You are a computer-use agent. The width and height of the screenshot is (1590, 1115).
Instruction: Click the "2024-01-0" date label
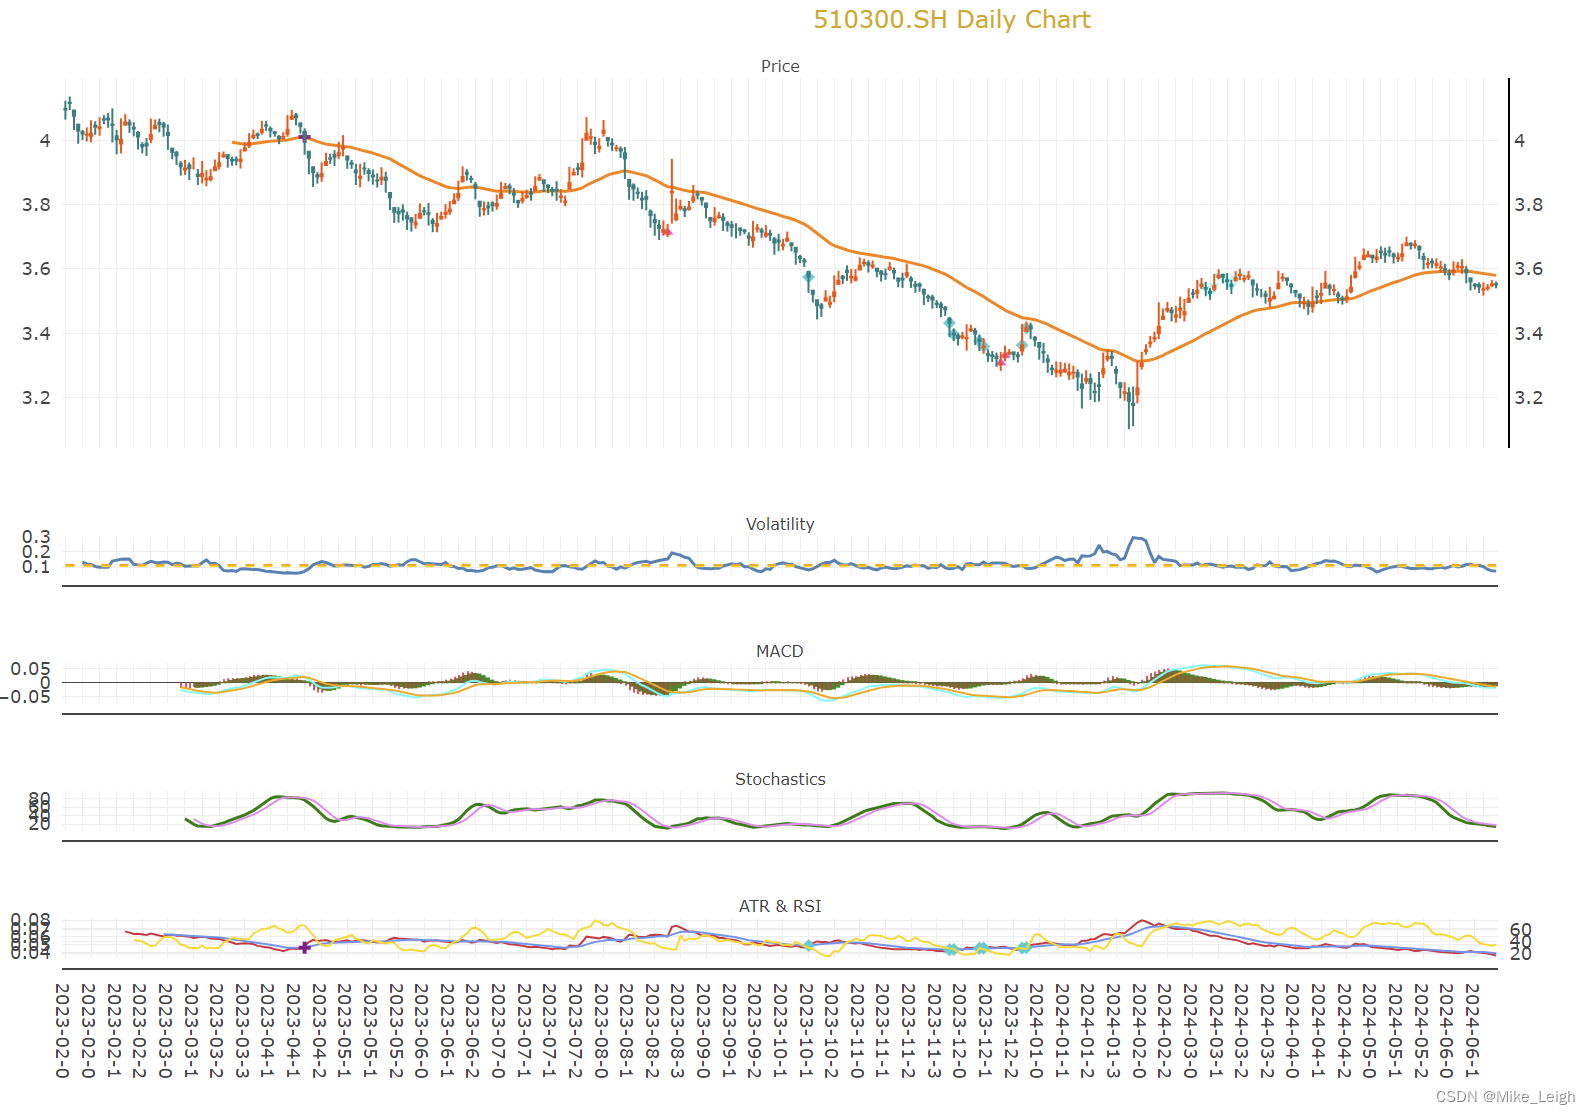(x=1035, y=1031)
